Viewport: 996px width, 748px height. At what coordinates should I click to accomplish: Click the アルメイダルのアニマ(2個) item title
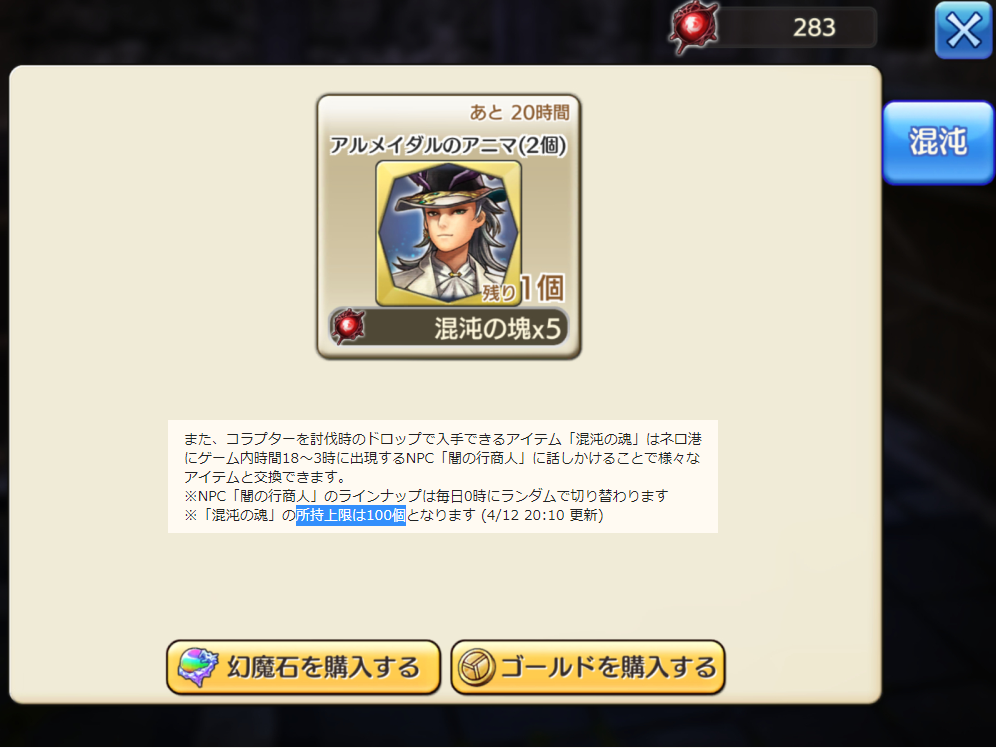[448, 145]
